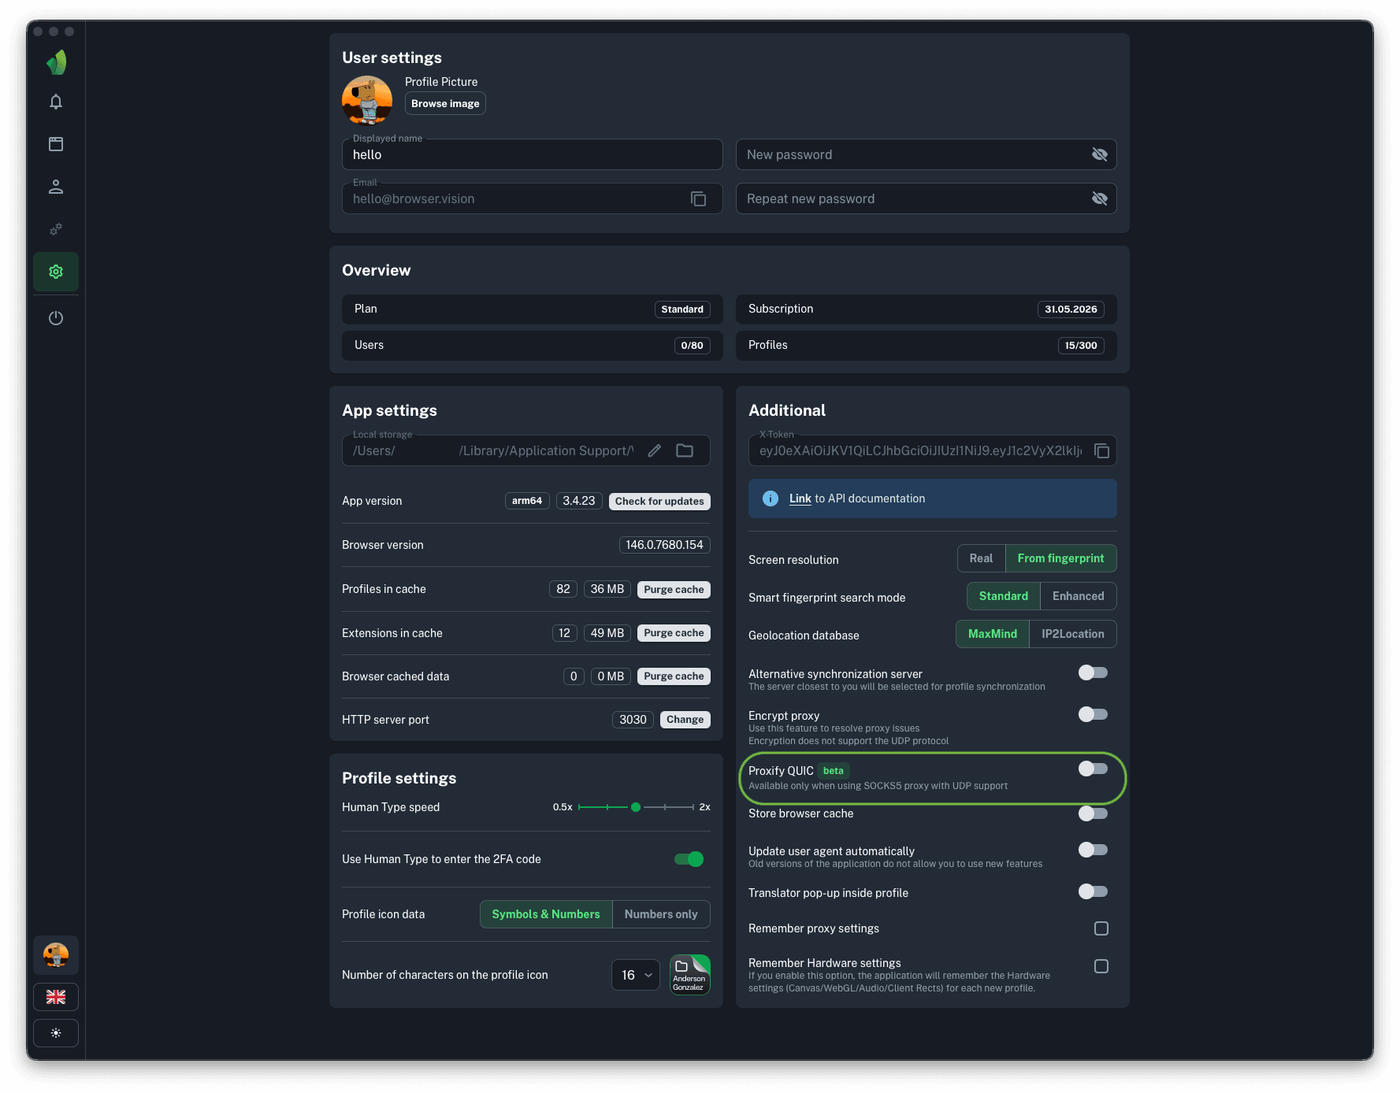Image resolution: width=1400 pixels, height=1093 pixels.
Task: Click browser version 146.0.7680.154
Action: coord(665,545)
